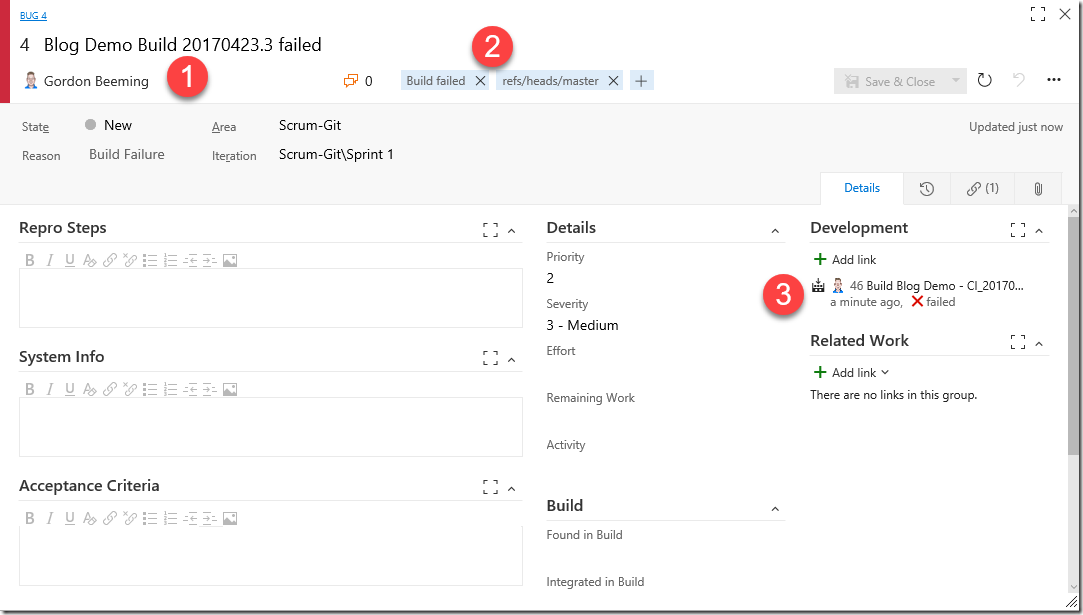Insert bulleted list in Repro Steps
This screenshot has width=1083, height=615.
click(x=150, y=260)
